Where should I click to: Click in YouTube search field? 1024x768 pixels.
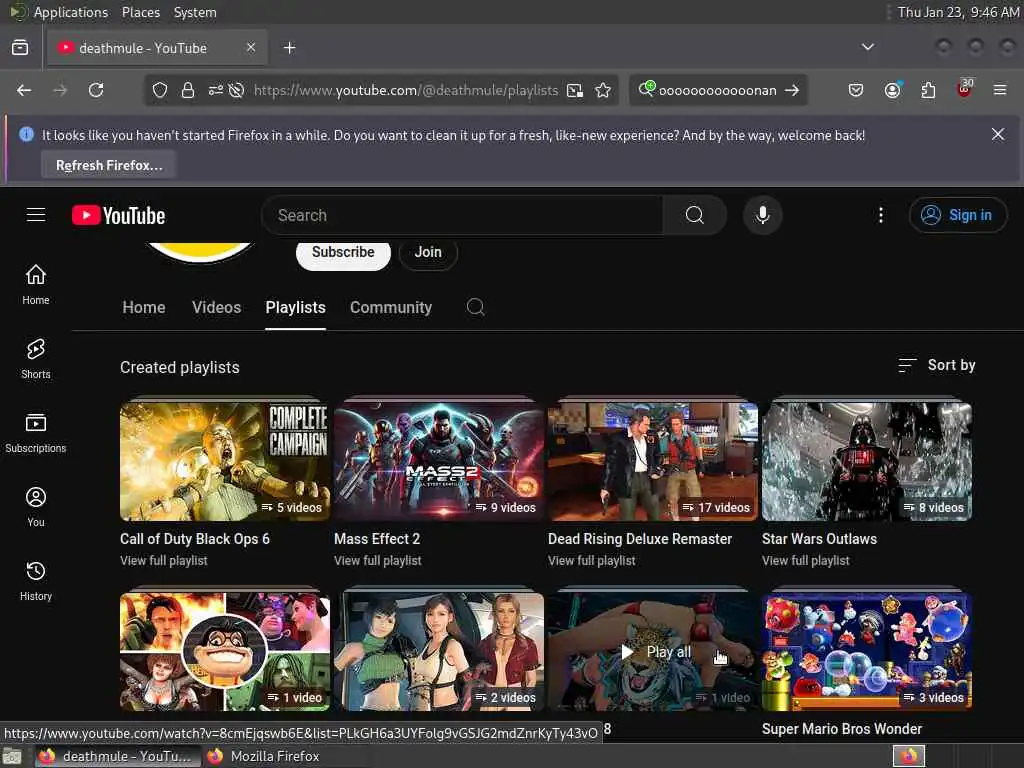click(462, 215)
